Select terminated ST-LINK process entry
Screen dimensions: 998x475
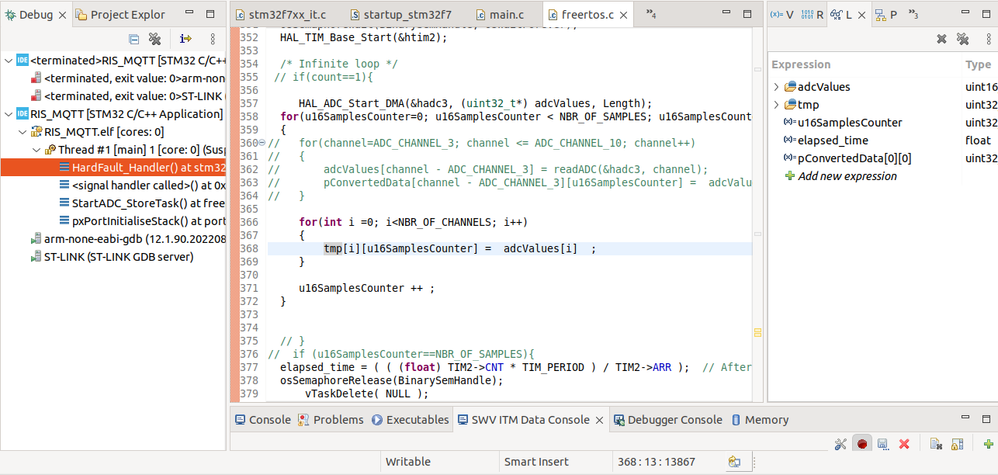click(129, 96)
